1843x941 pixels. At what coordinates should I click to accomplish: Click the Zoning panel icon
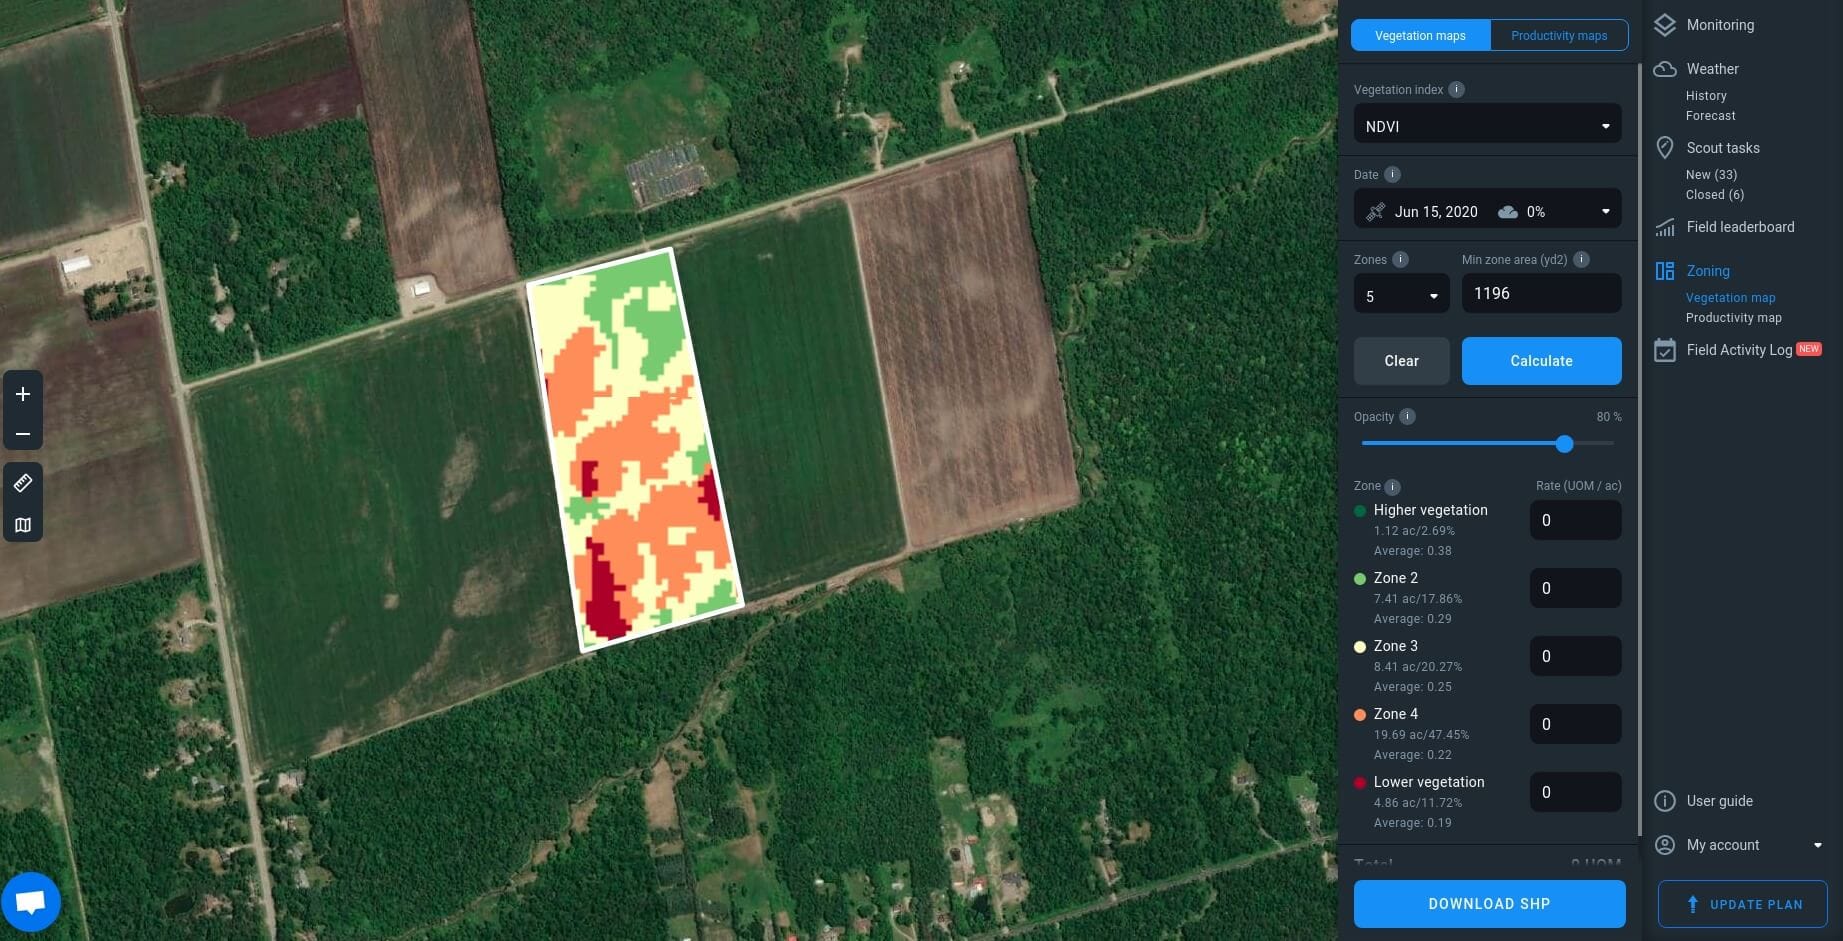click(1664, 270)
